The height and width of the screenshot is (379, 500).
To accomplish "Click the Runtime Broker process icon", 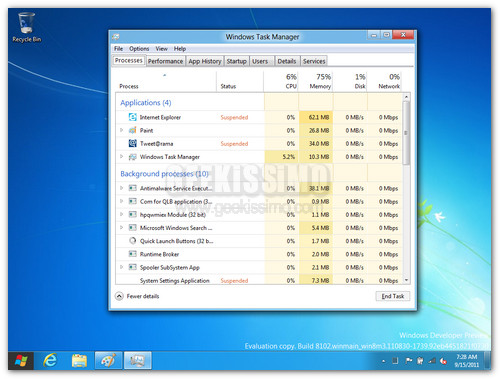I will 133,254.
